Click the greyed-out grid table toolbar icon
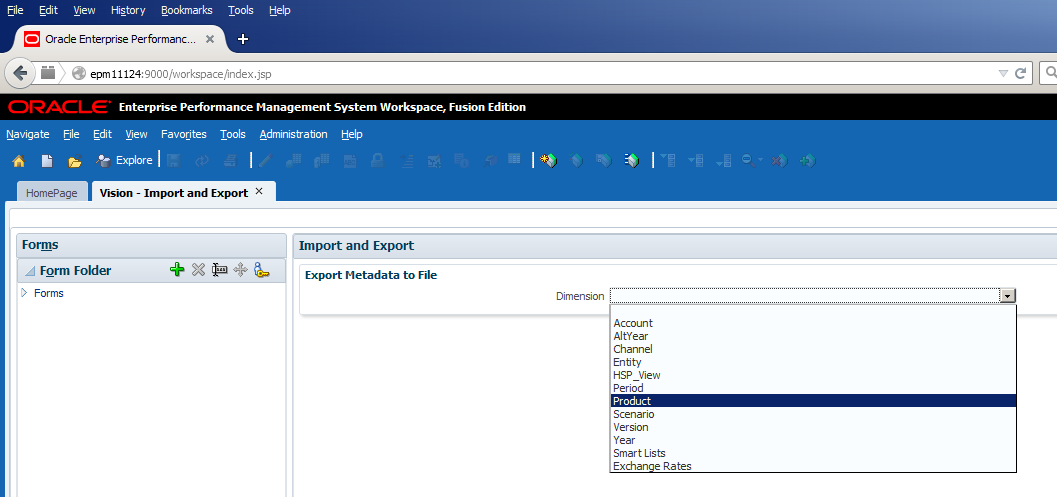Viewport: 1057px width, 497px height. coord(514,160)
